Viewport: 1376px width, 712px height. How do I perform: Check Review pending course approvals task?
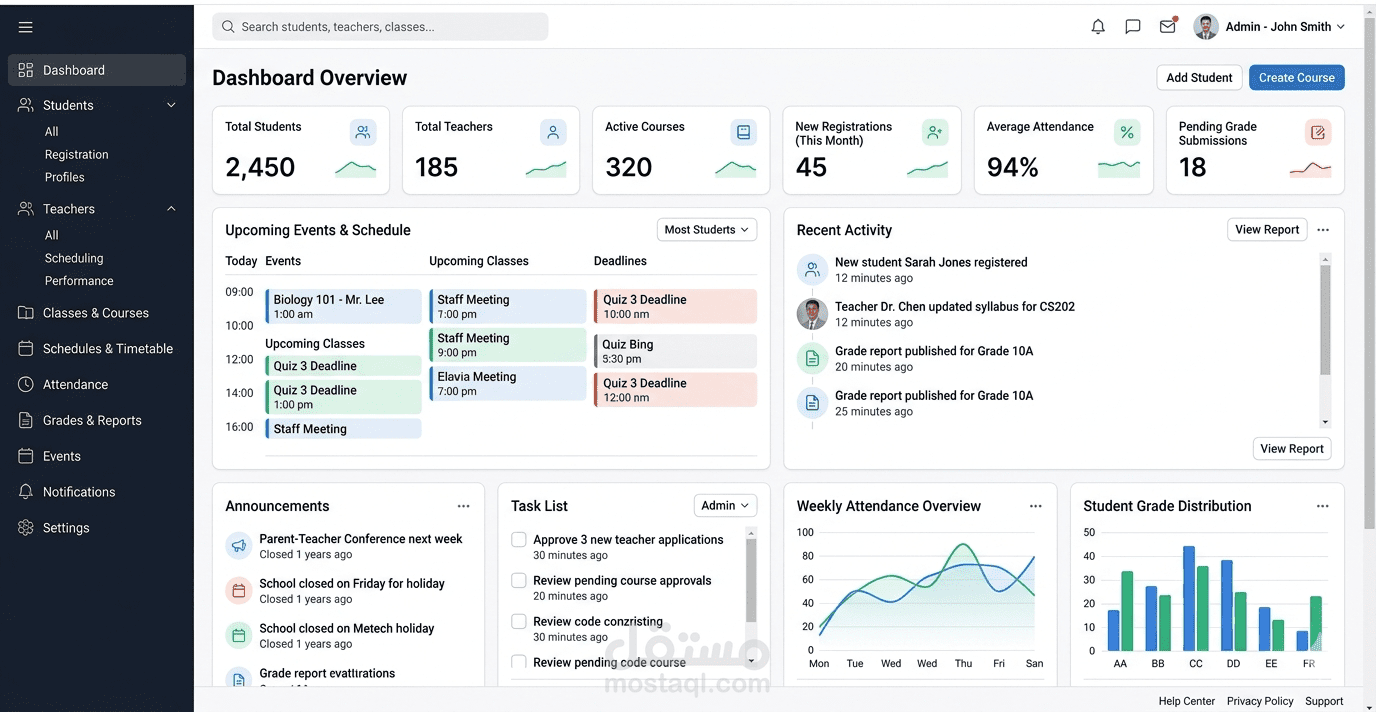point(519,581)
